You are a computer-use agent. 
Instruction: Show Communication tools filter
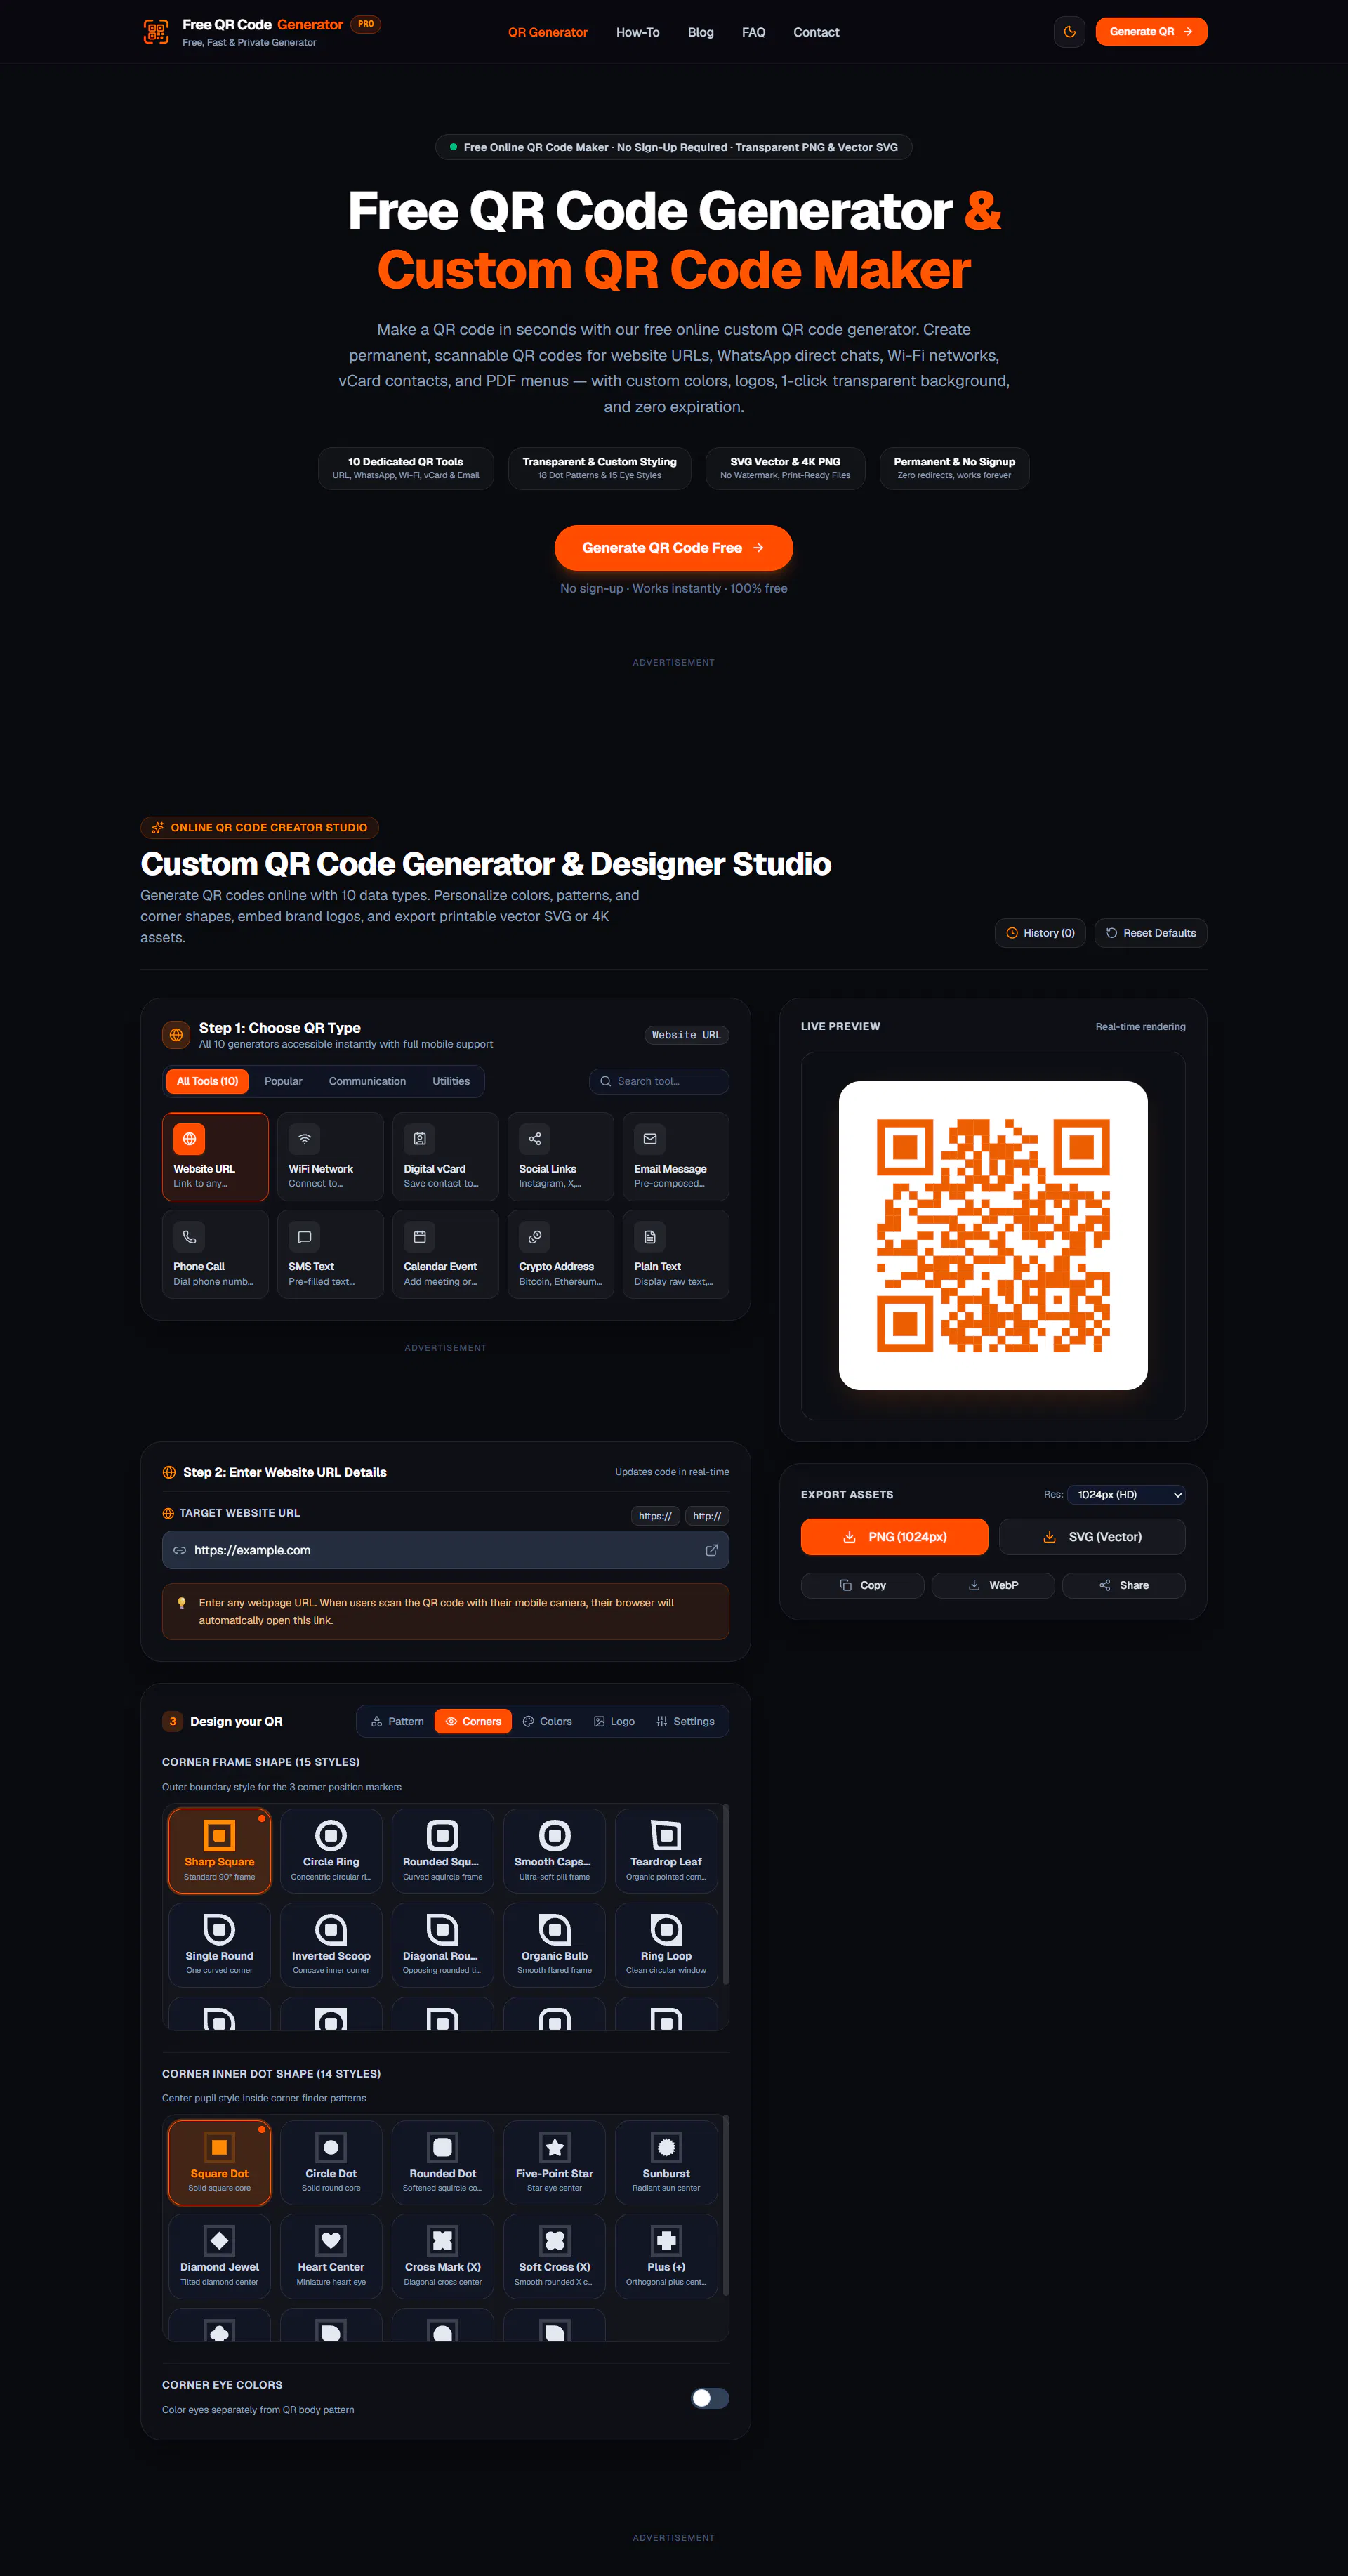click(367, 1081)
